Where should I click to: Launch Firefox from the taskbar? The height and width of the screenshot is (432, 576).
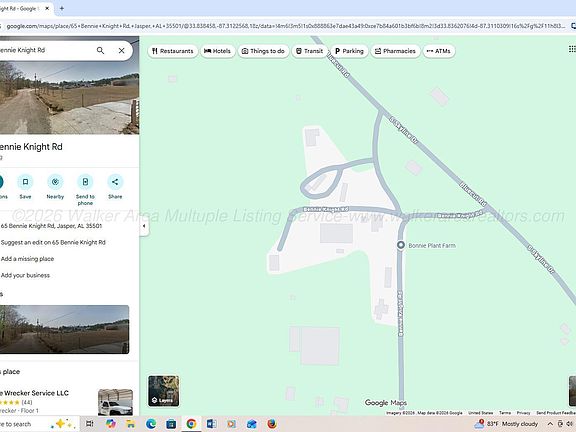click(272, 424)
